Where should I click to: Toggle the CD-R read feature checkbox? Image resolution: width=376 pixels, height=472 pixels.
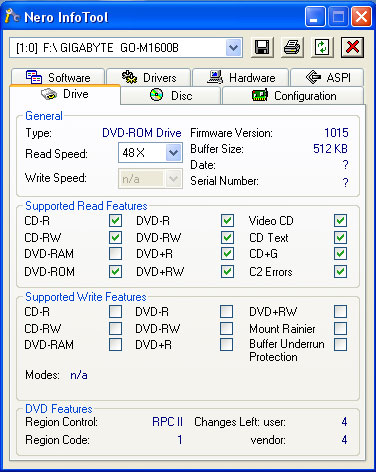[115, 221]
